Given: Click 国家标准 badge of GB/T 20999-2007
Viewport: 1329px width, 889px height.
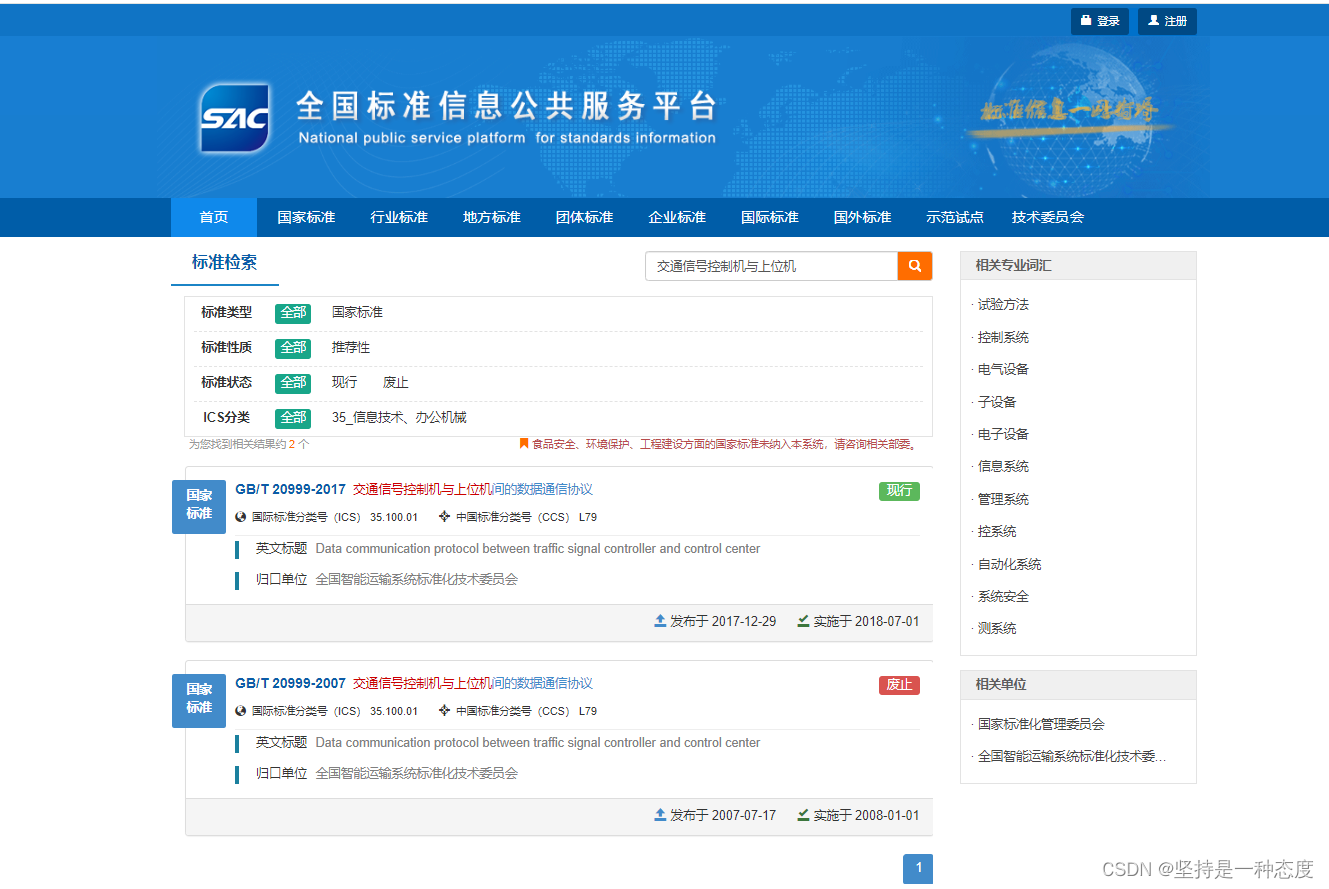Looking at the screenshot, I should (x=199, y=700).
